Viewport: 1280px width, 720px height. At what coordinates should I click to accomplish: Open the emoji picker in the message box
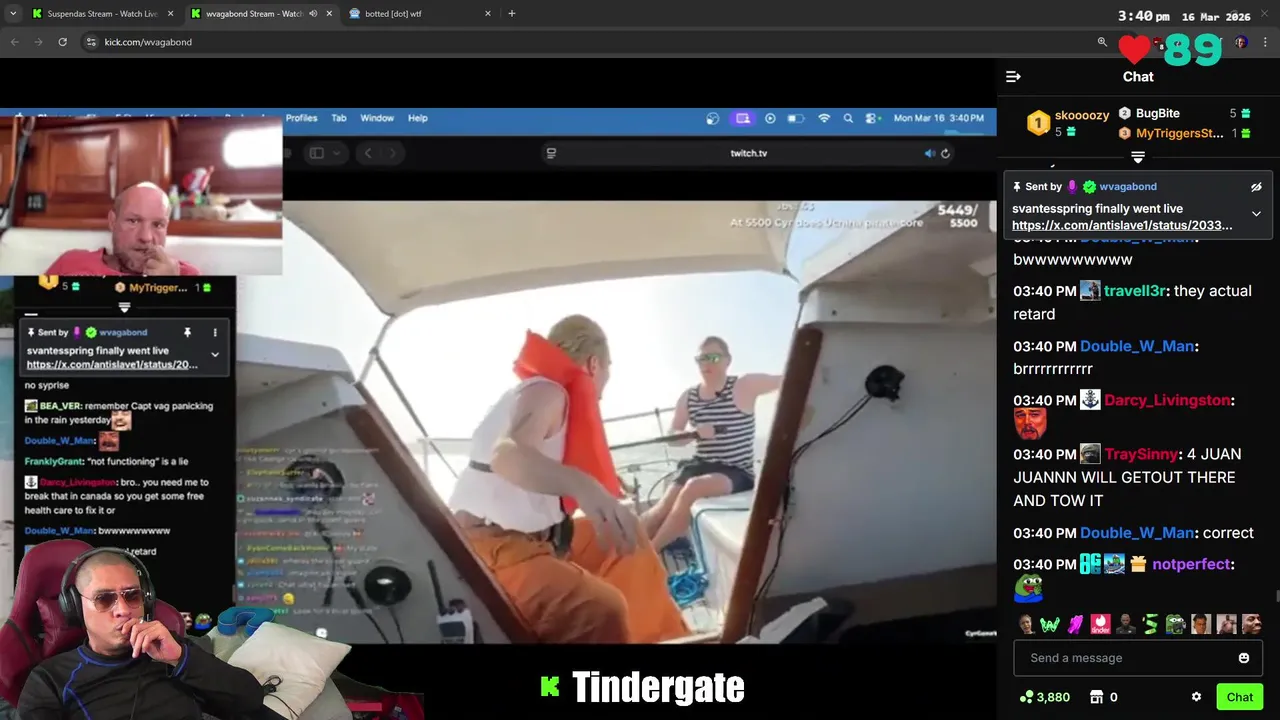[1244, 658]
